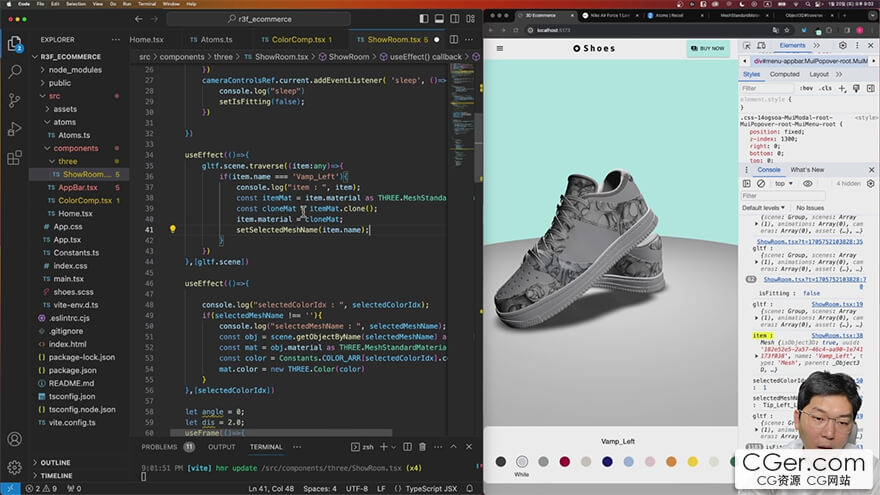Toggle the primary side bar layout

(x=424, y=19)
